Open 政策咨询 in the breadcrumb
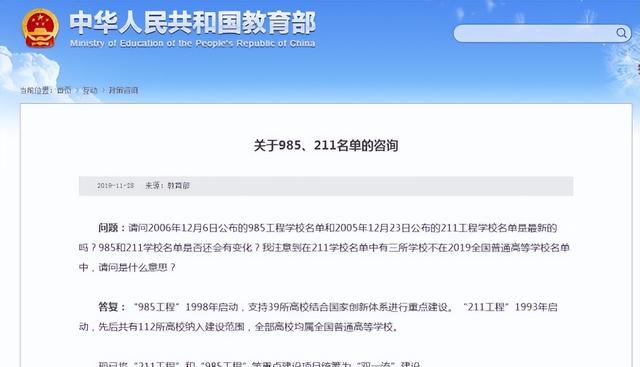 click(123, 90)
